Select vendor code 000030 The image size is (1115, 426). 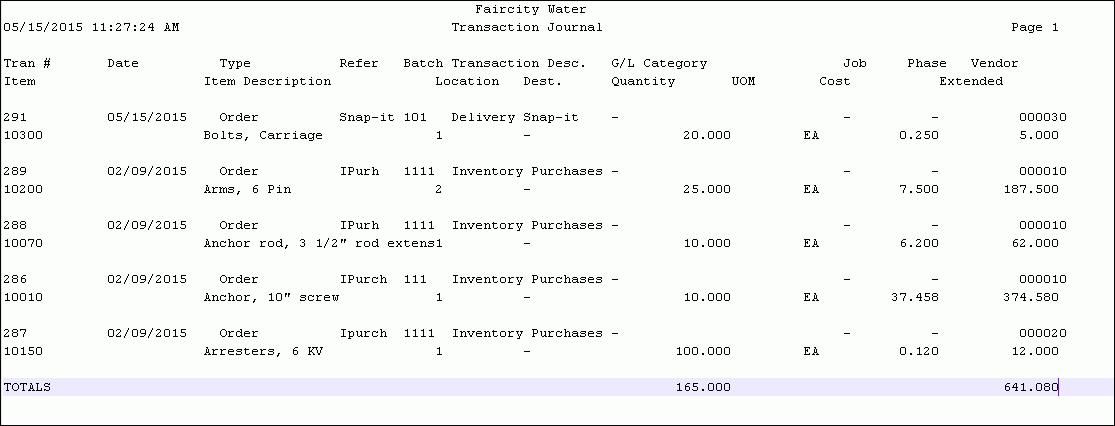coord(1042,117)
